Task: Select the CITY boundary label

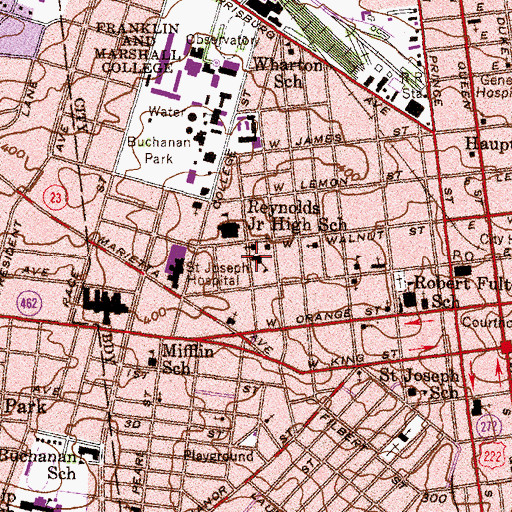Action: (x=81, y=115)
